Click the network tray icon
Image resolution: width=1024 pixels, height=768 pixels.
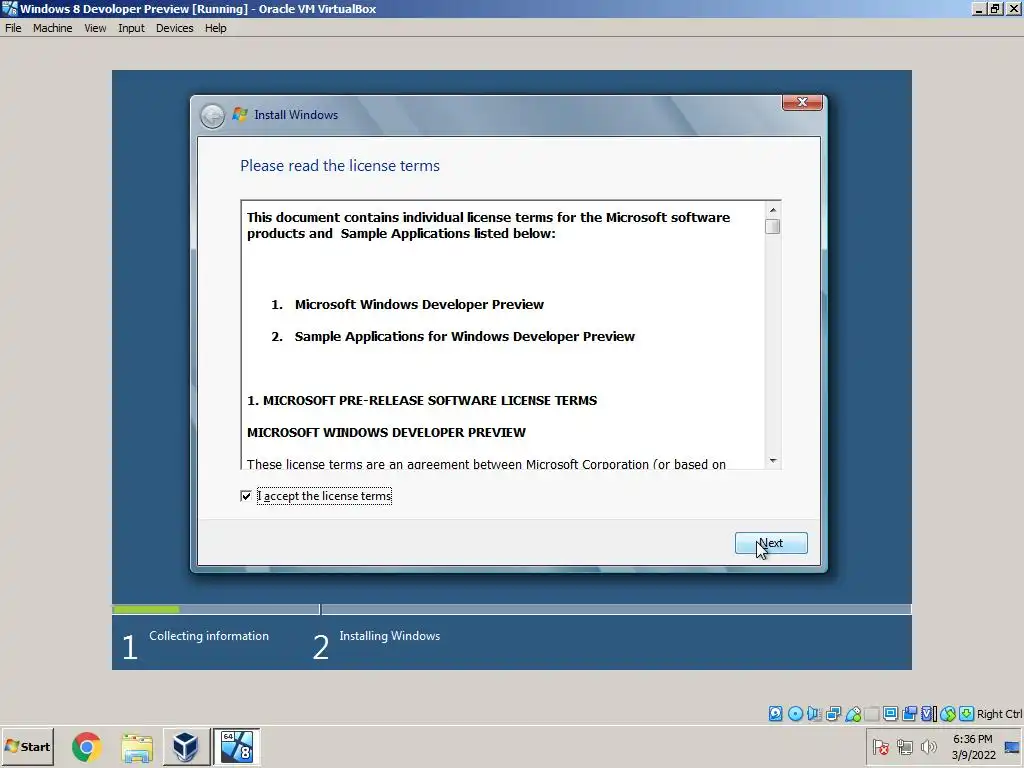[x=904, y=746]
